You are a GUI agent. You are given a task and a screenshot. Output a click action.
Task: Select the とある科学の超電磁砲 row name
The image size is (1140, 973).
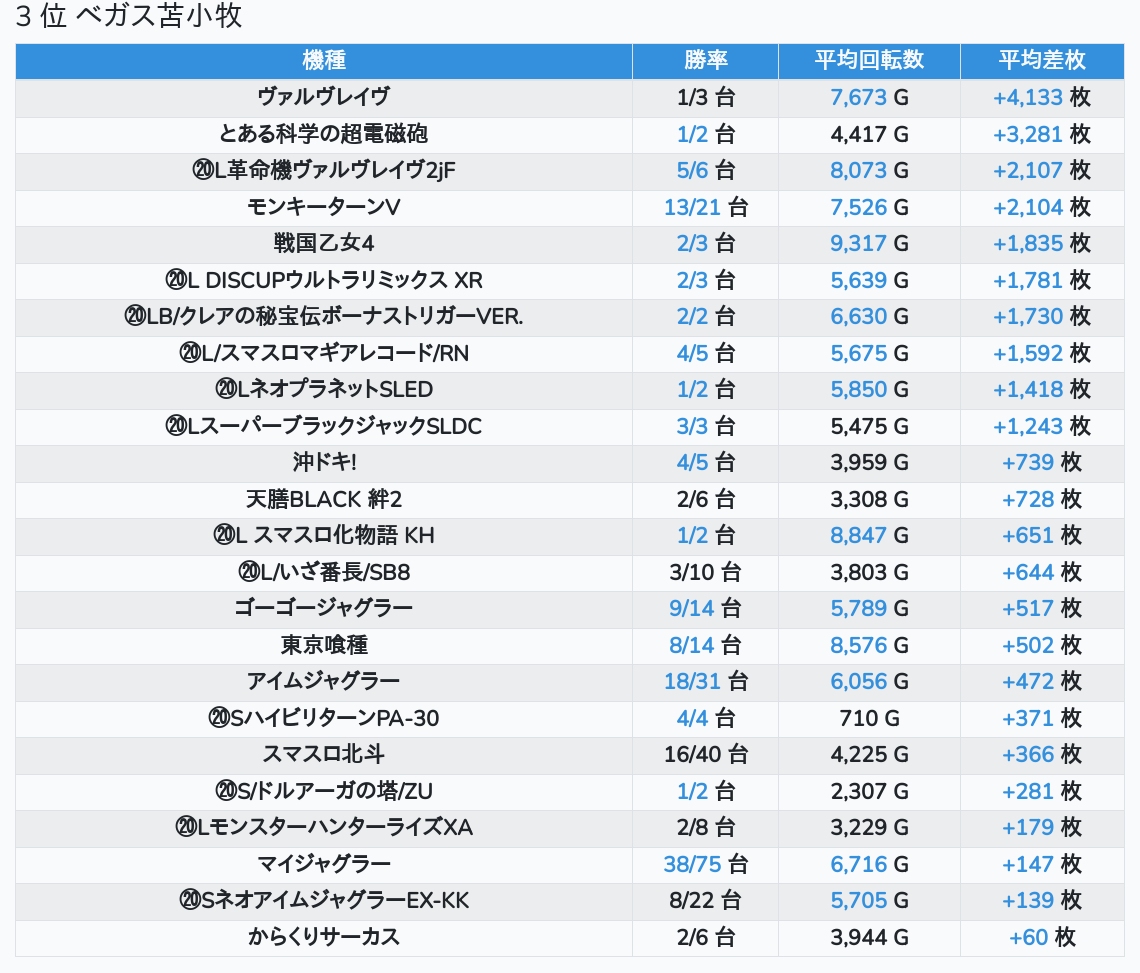[323, 134]
